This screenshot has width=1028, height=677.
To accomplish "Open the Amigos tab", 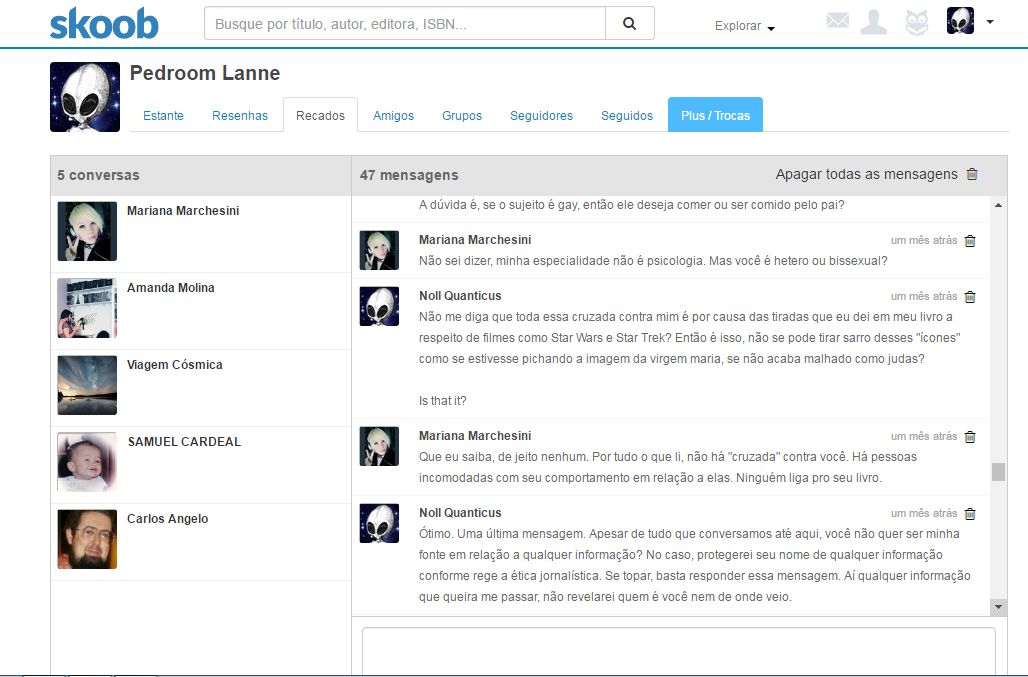I will coord(393,115).
